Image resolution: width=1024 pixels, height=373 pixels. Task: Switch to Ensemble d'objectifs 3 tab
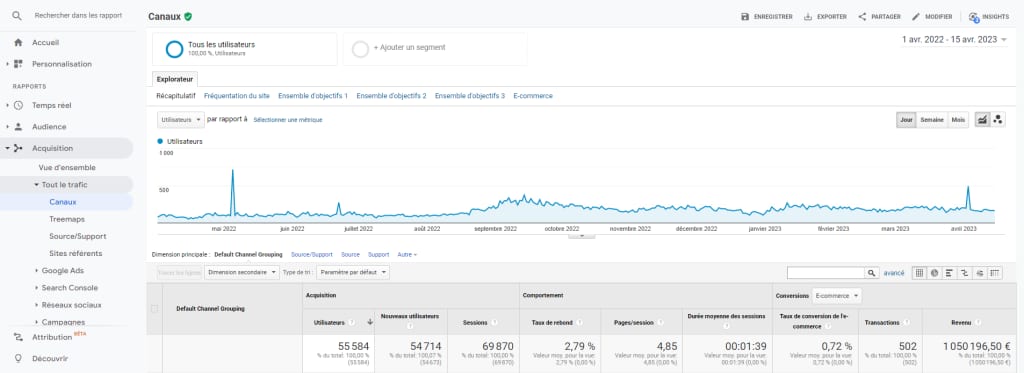point(470,96)
